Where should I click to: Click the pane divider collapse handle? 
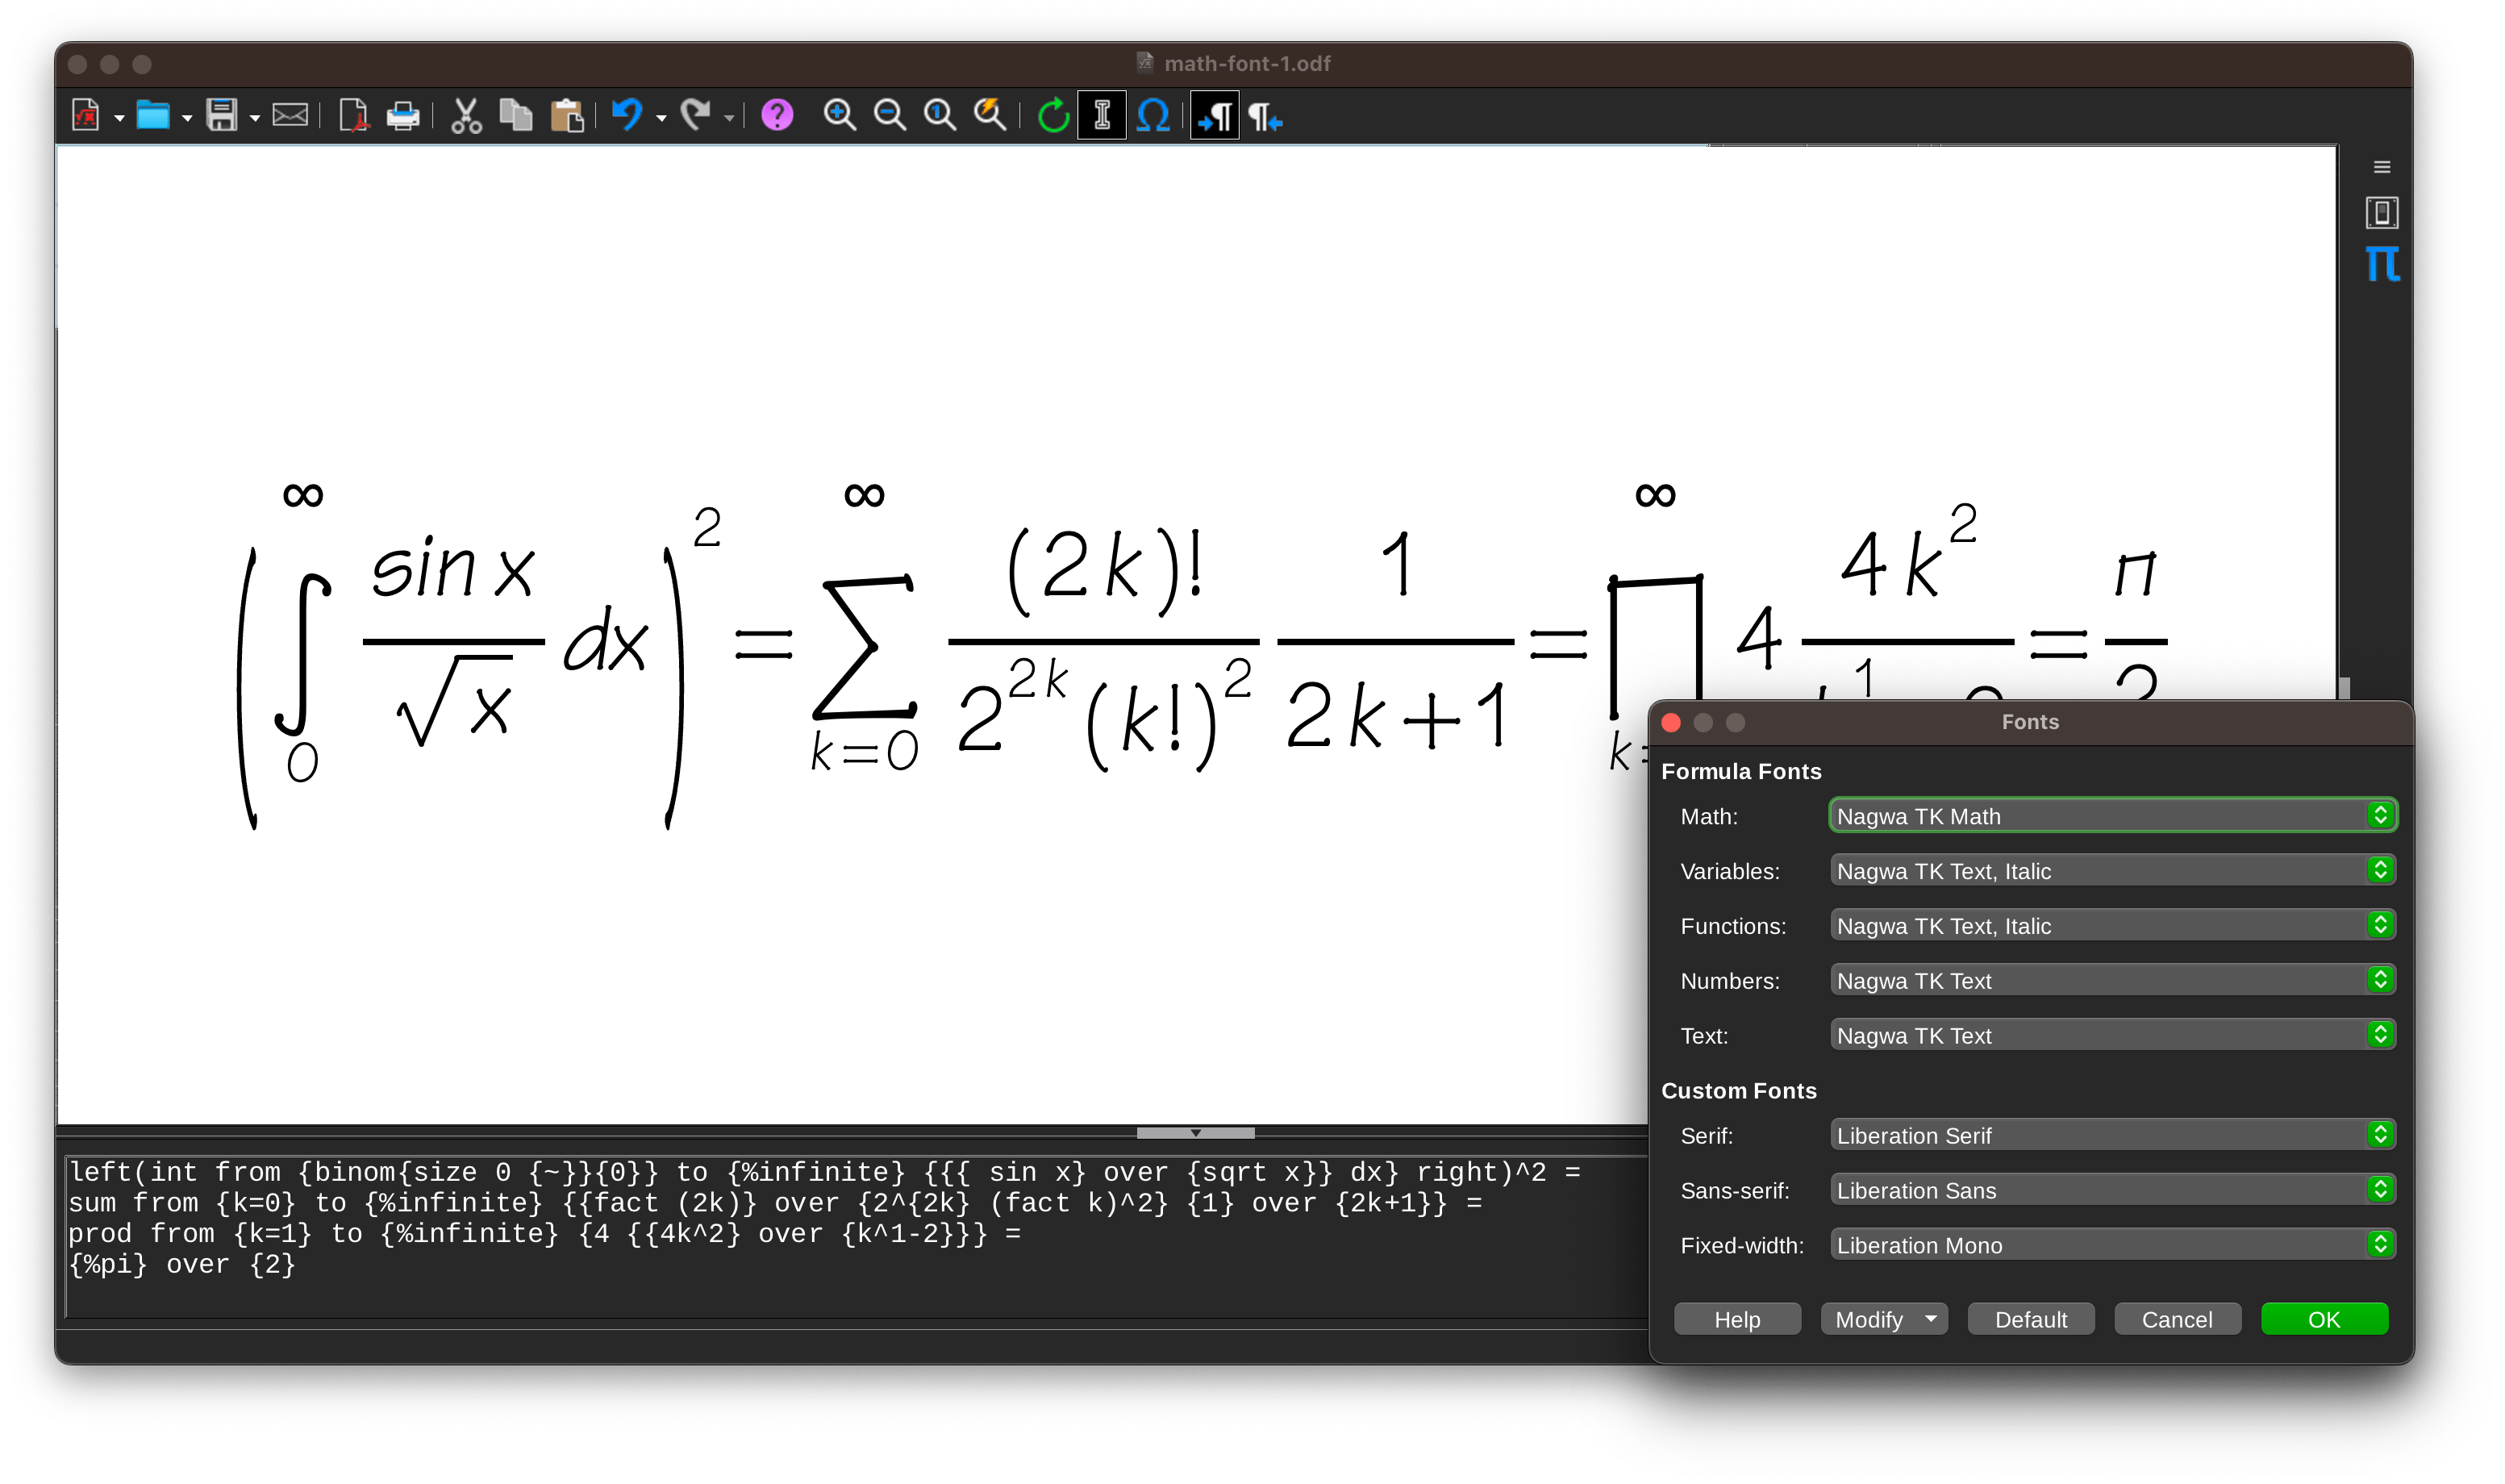1195,1133
